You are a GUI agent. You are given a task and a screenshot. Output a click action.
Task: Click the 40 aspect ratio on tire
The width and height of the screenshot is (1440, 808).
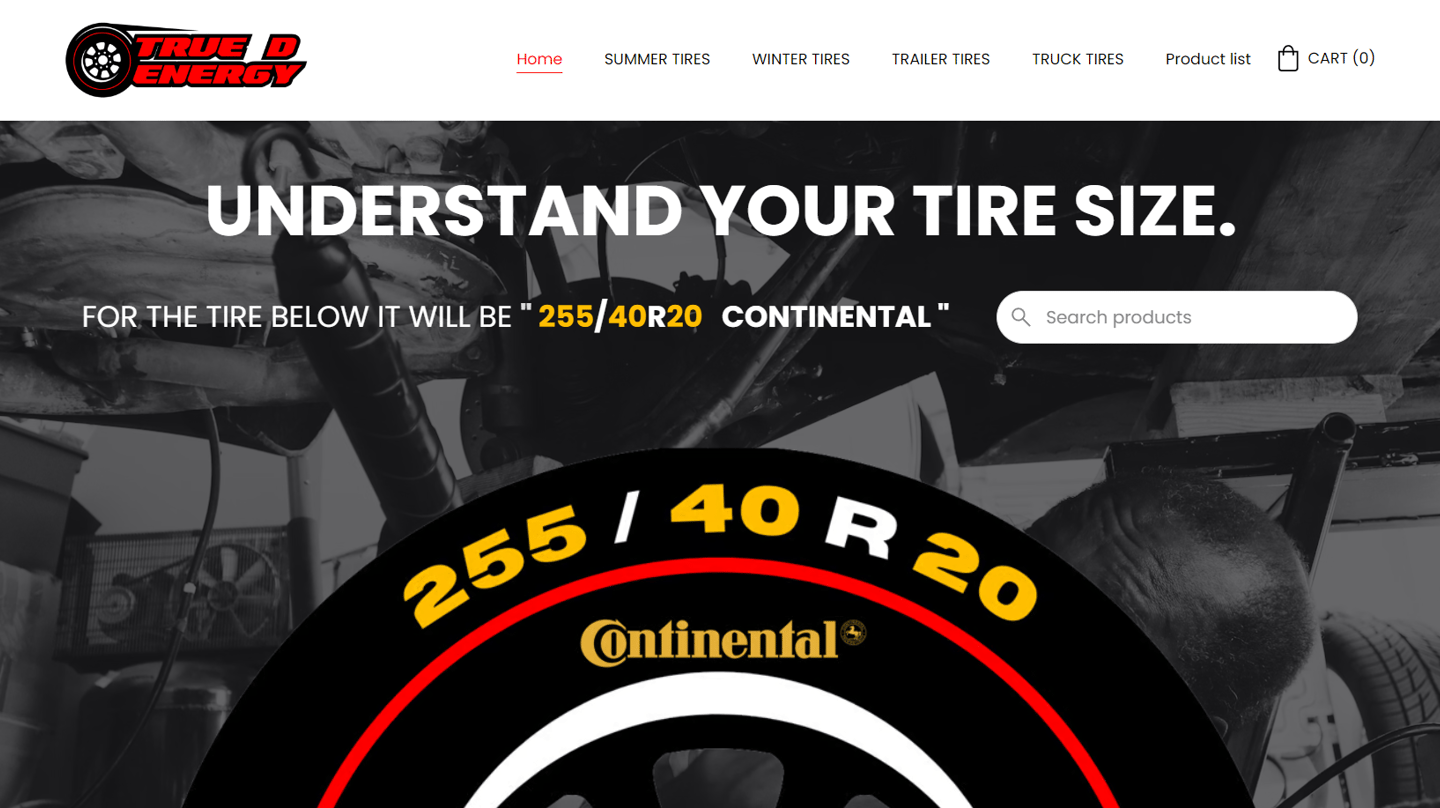click(735, 511)
